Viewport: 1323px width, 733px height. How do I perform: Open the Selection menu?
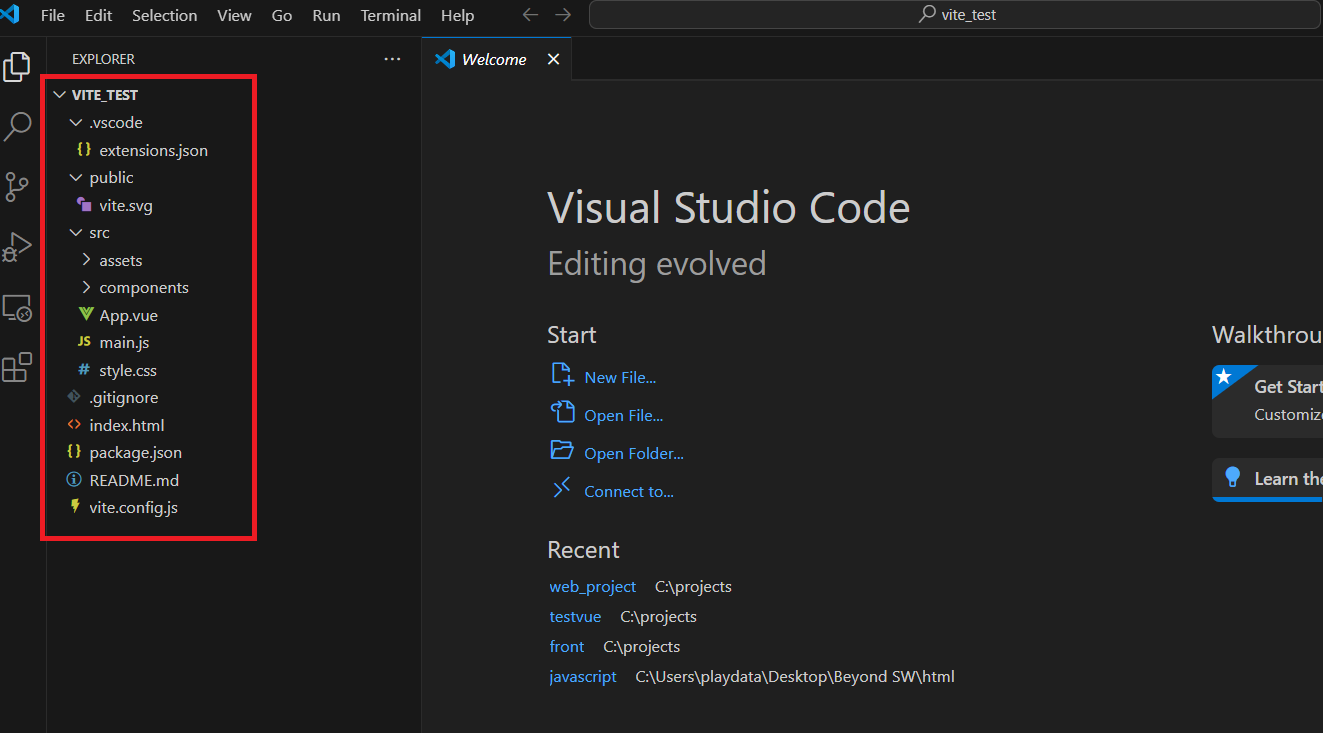(165, 15)
